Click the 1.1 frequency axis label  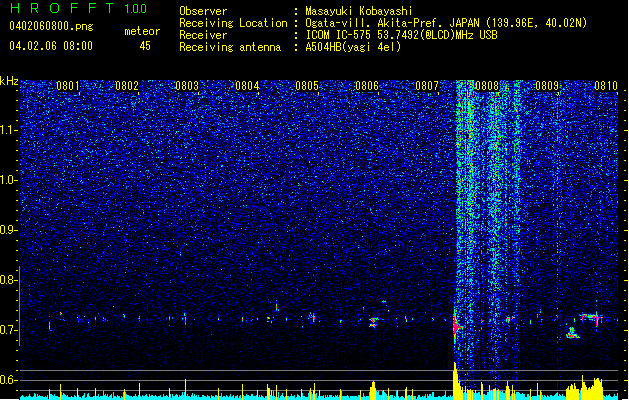pos(9,130)
